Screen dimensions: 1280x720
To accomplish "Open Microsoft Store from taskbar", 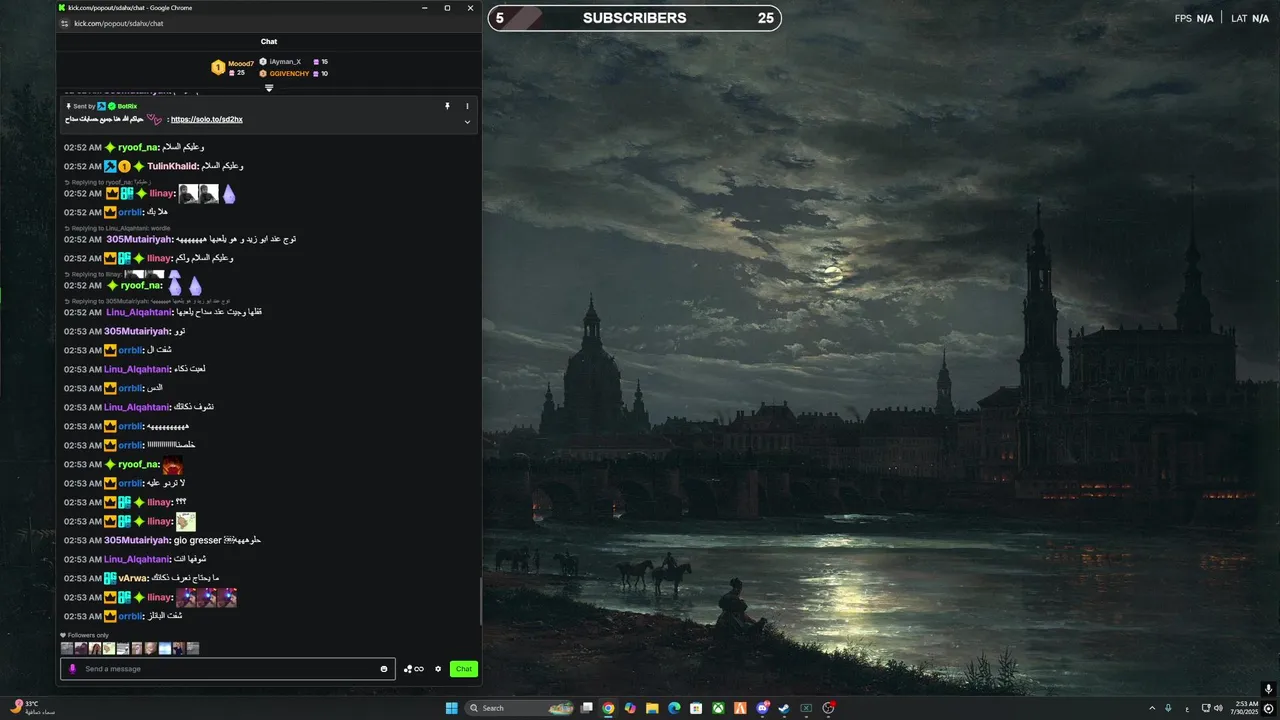I will [x=696, y=708].
